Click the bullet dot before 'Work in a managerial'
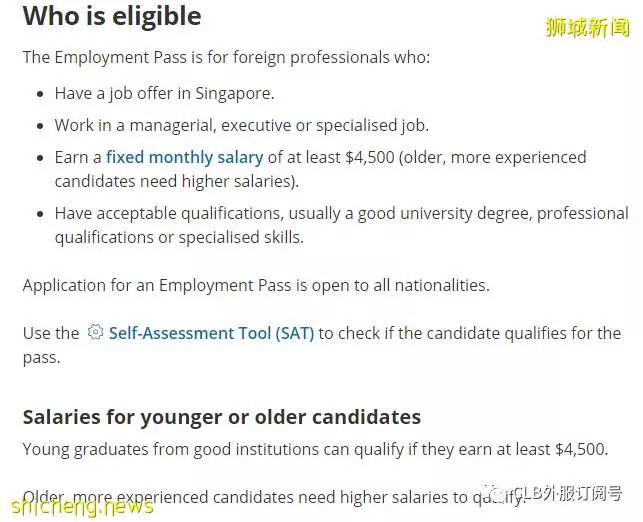This screenshot has width=643, height=522. tap(40, 126)
